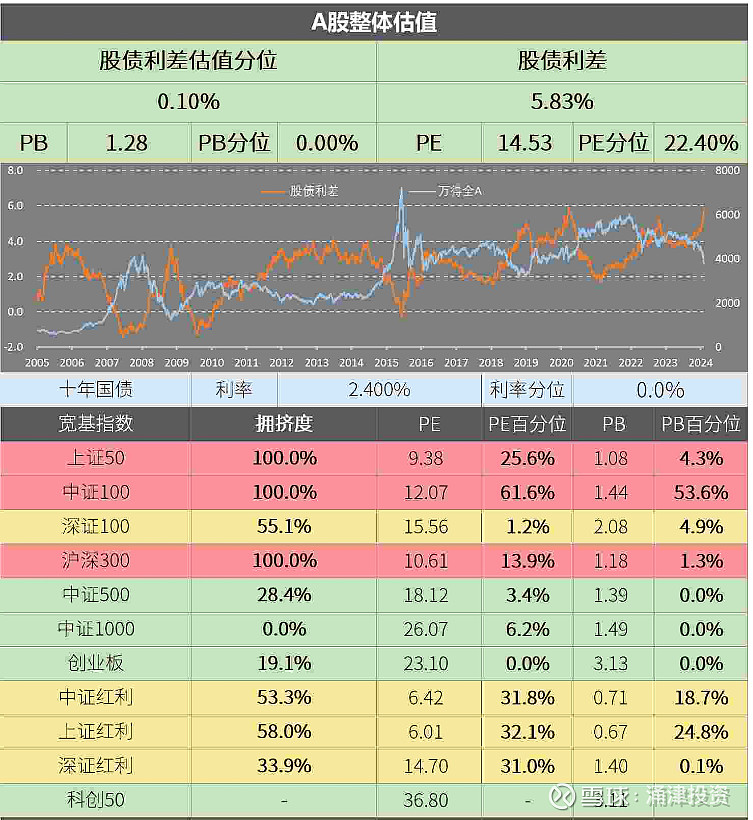The height and width of the screenshot is (820, 753).
Task: Select the 2.400% interest rate cell
Action: click(x=379, y=390)
